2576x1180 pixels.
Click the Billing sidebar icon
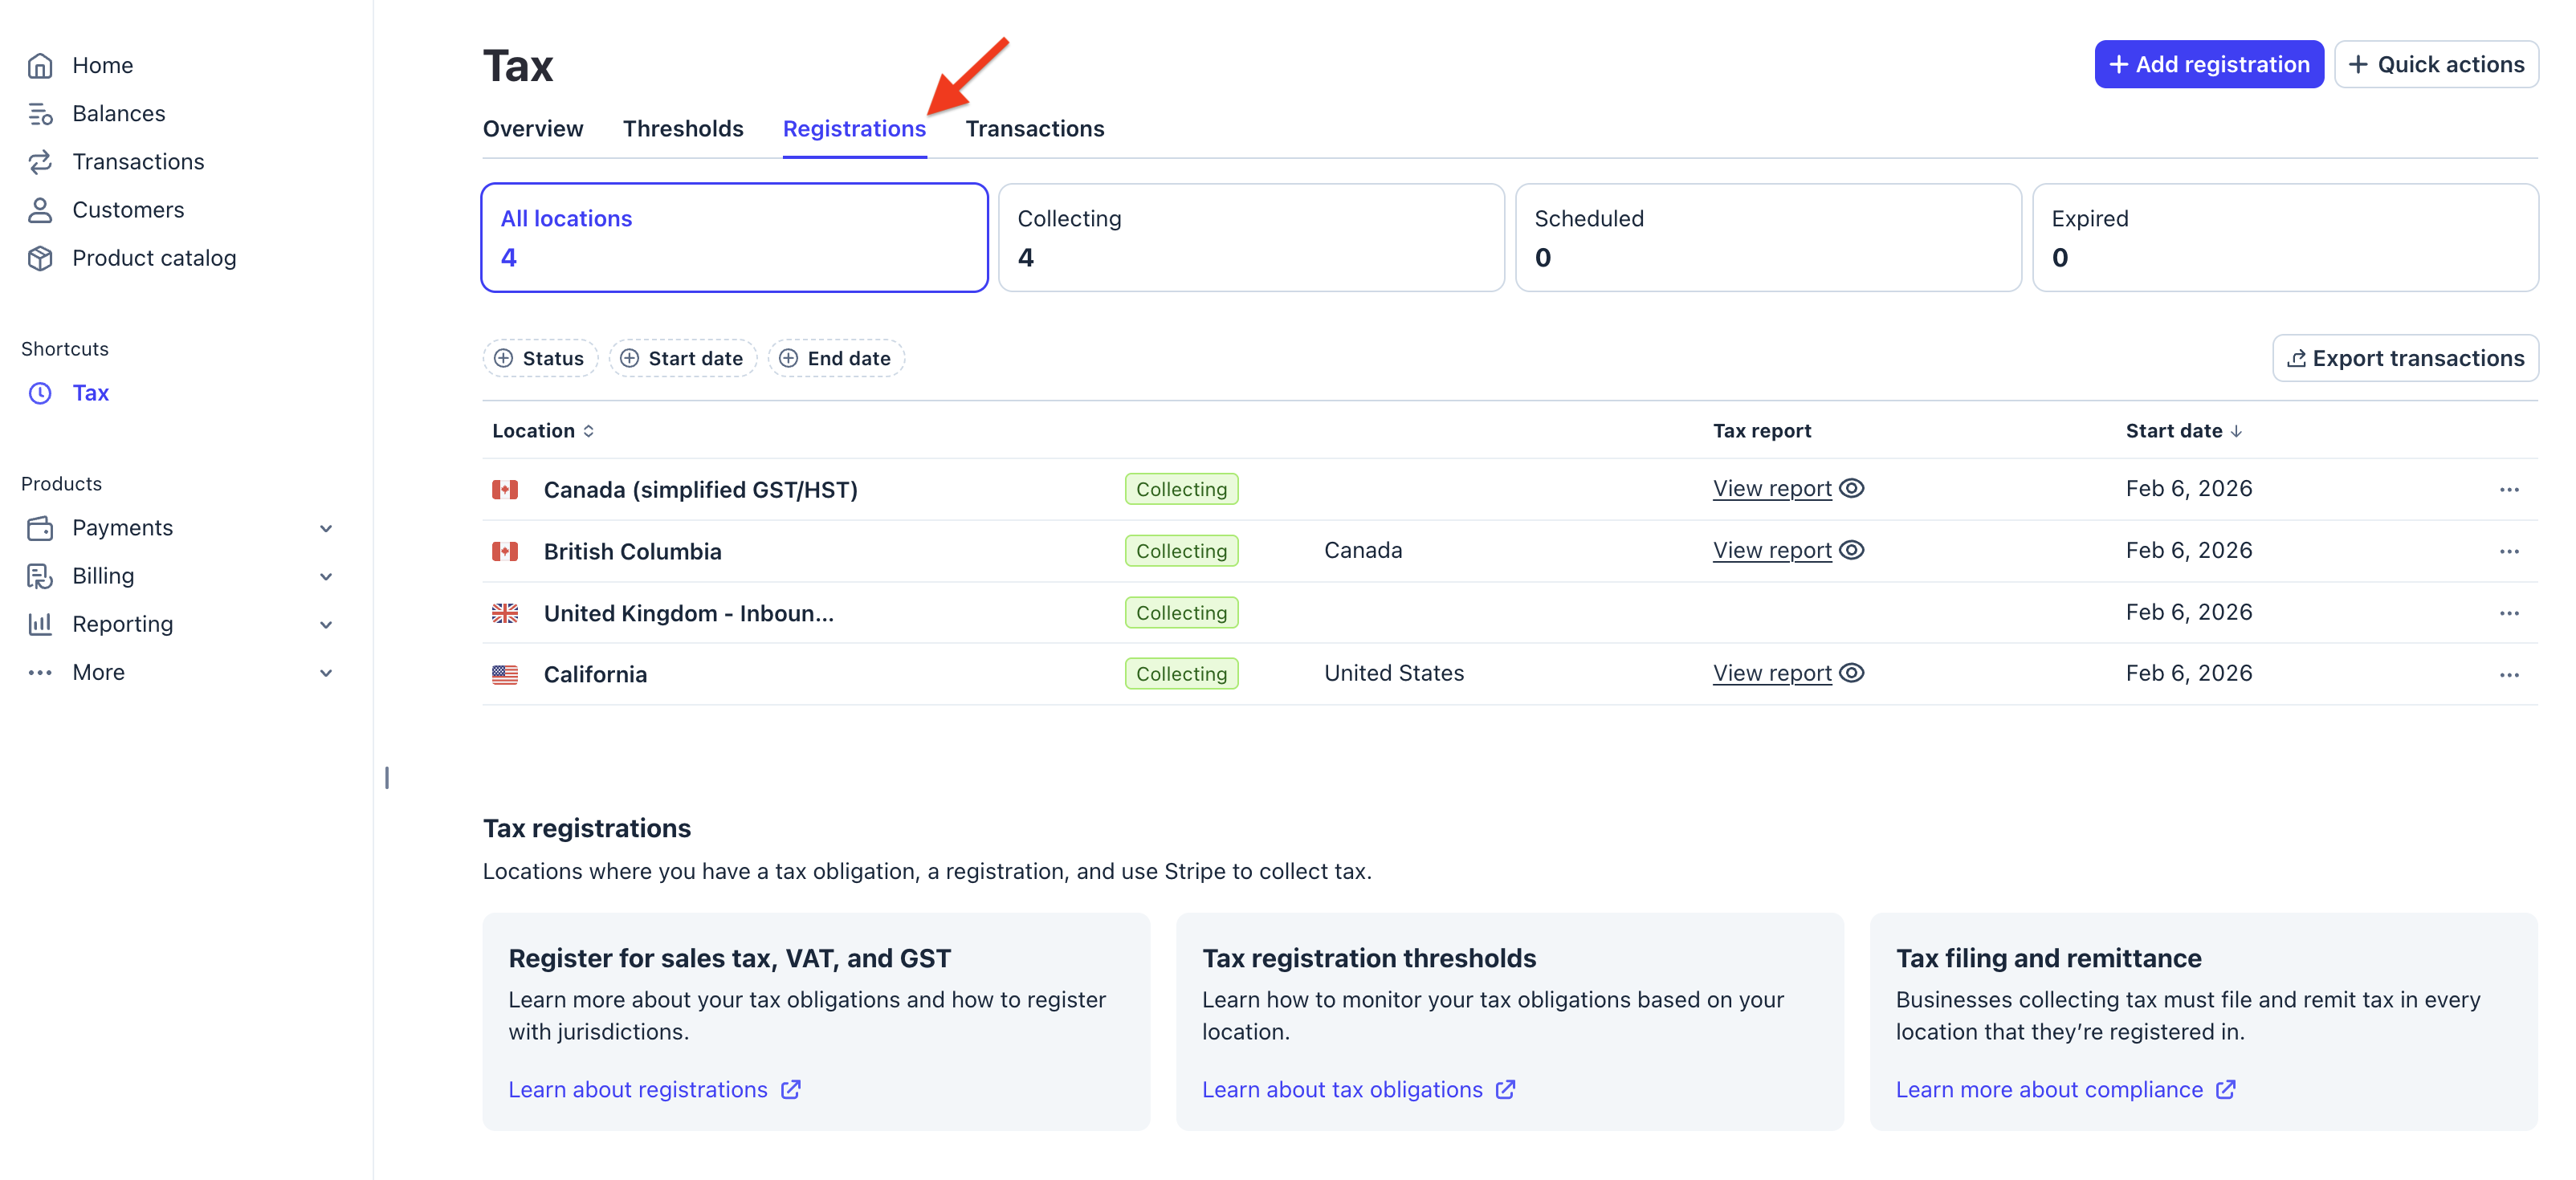tap(40, 575)
